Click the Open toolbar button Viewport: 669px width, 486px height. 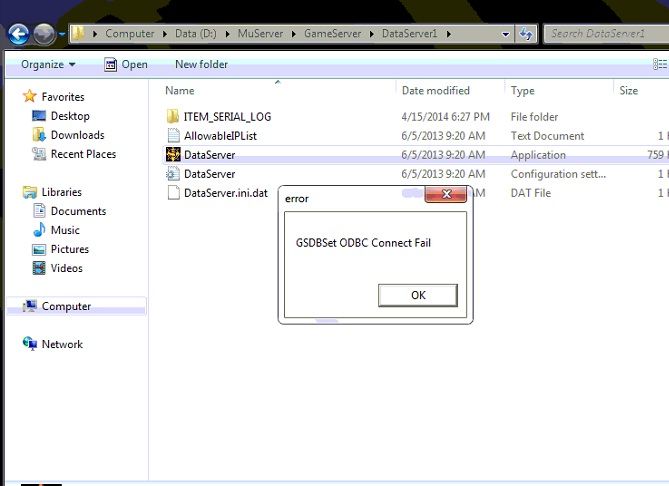[125, 65]
